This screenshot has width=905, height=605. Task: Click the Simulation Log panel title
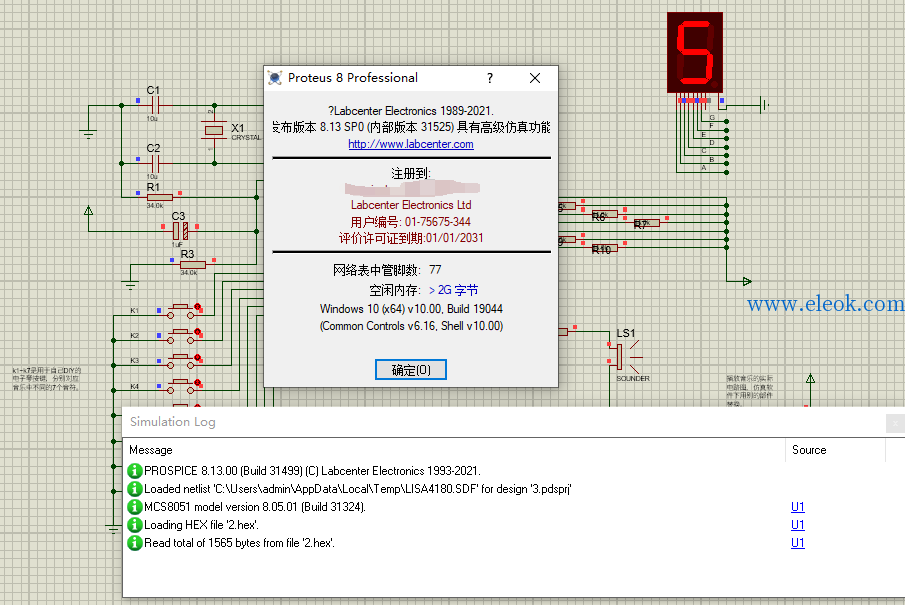pyautogui.click(x=173, y=422)
